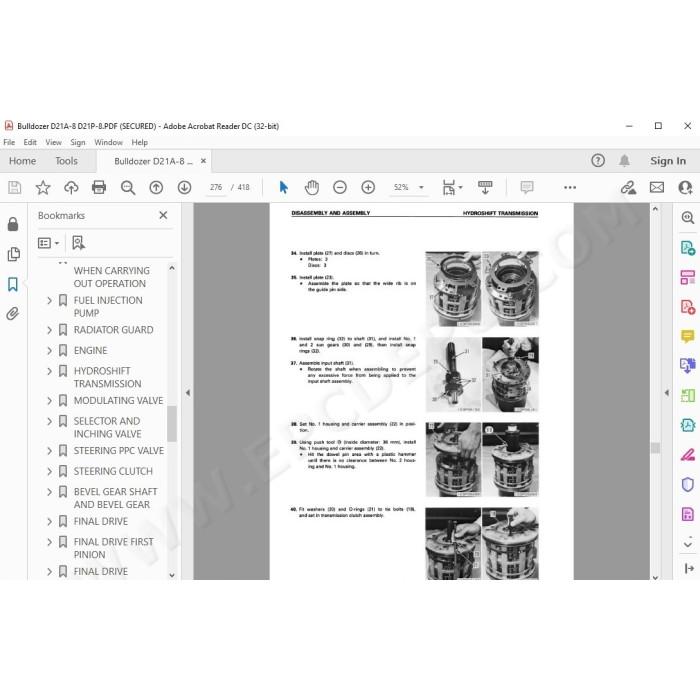Open Export PDF tool in right pane
The height and width of the screenshot is (700, 700).
point(688,247)
